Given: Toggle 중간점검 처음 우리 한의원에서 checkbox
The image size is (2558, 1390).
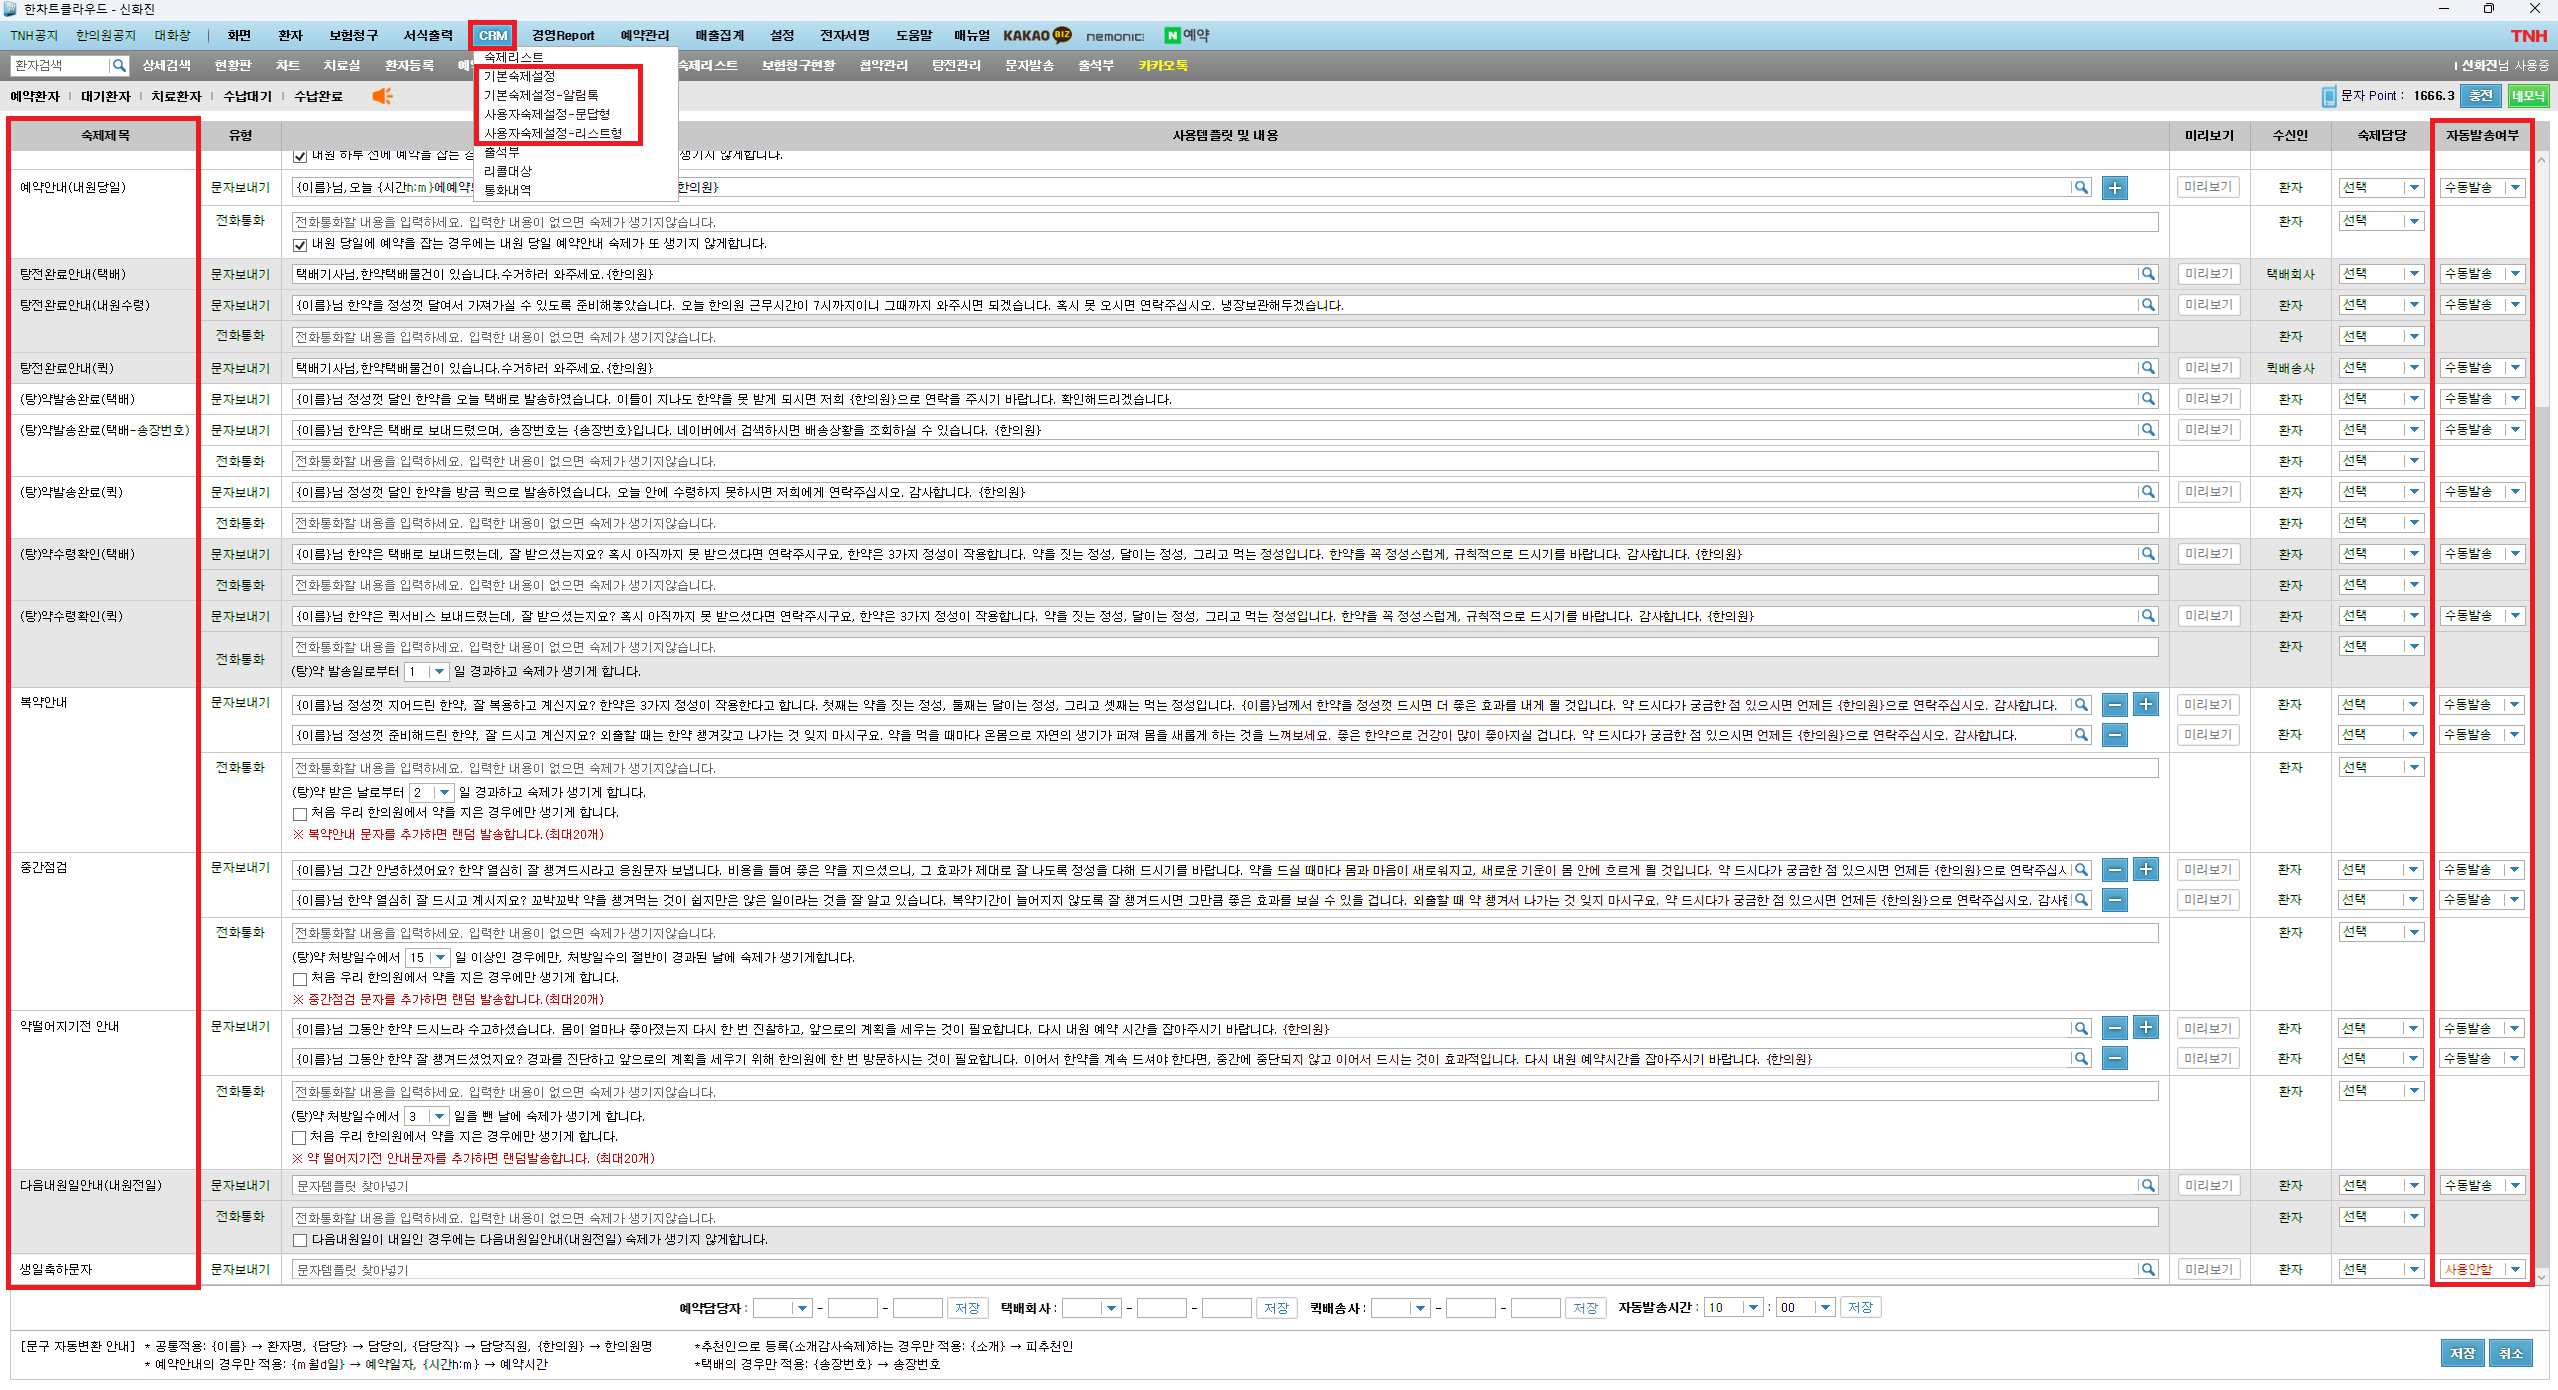Looking at the screenshot, I should 300,979.
